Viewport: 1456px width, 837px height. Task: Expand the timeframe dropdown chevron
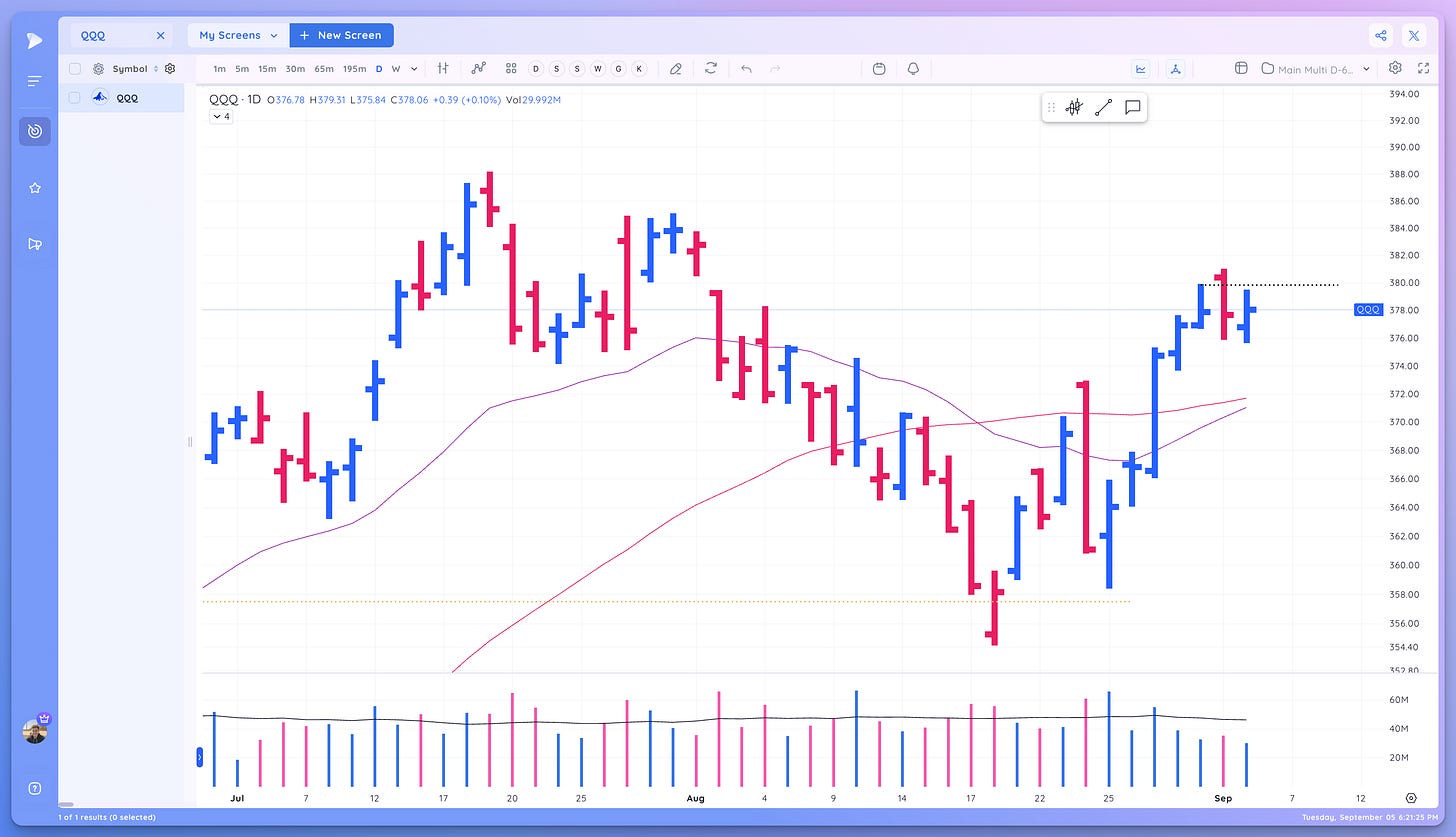coord(414,69)
